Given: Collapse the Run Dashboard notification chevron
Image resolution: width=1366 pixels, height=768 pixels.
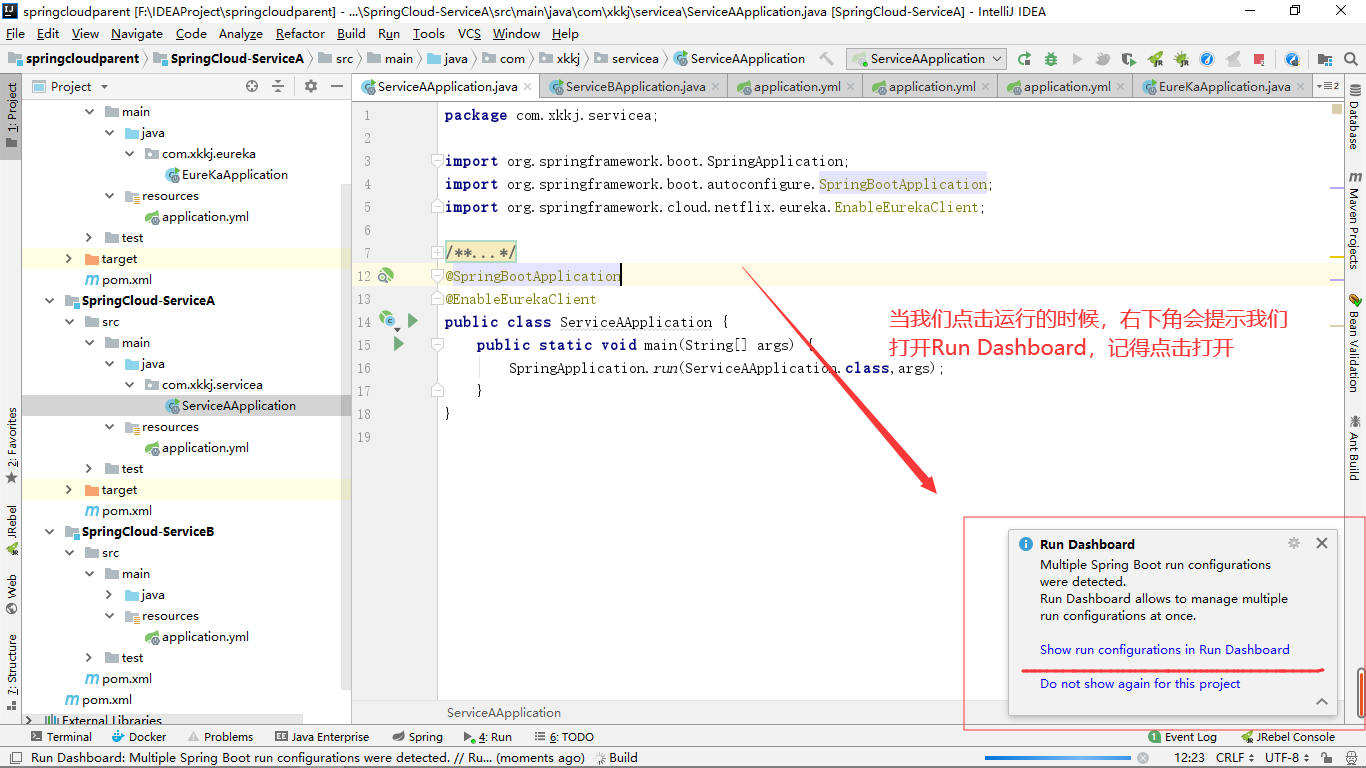Looking at the screenshot, I should pyautogui.click(x=1322, y=702).
